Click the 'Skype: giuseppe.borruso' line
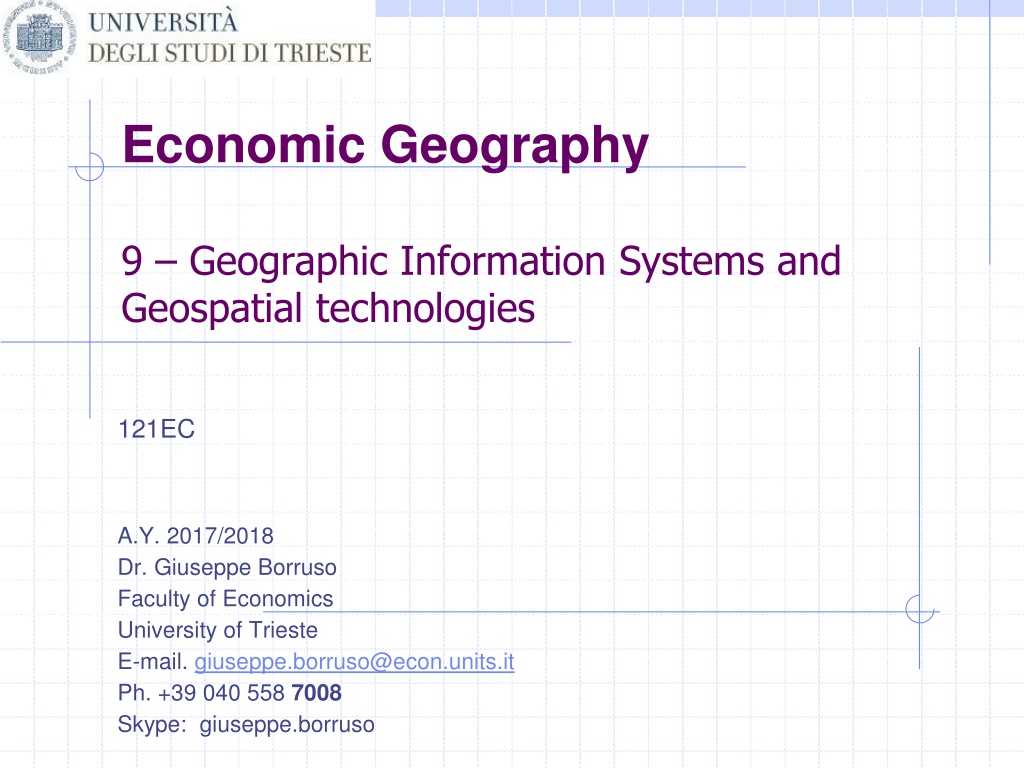1024x768 pixels. (x=246, y=725)
